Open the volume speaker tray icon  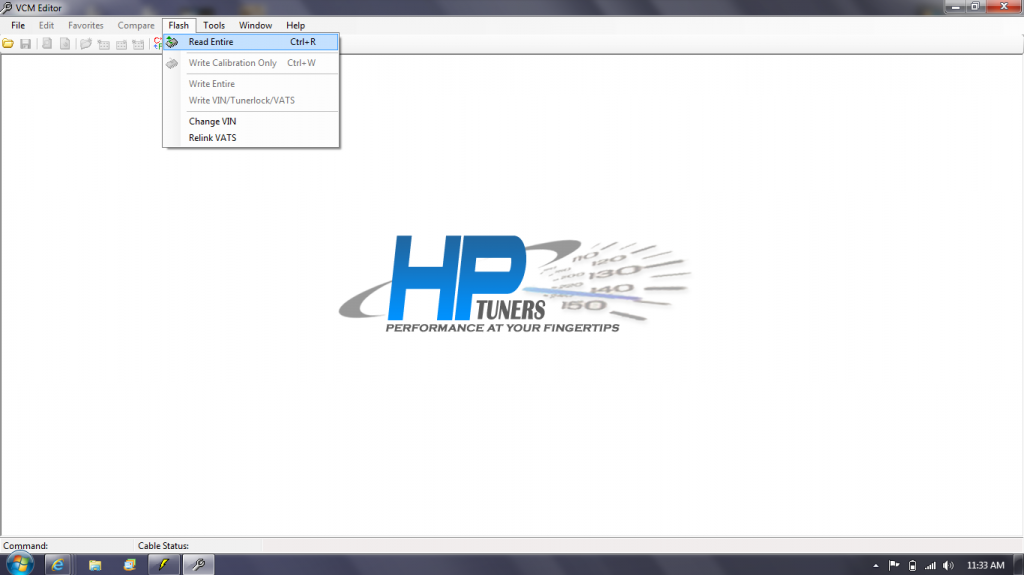[x=948, y=566]
